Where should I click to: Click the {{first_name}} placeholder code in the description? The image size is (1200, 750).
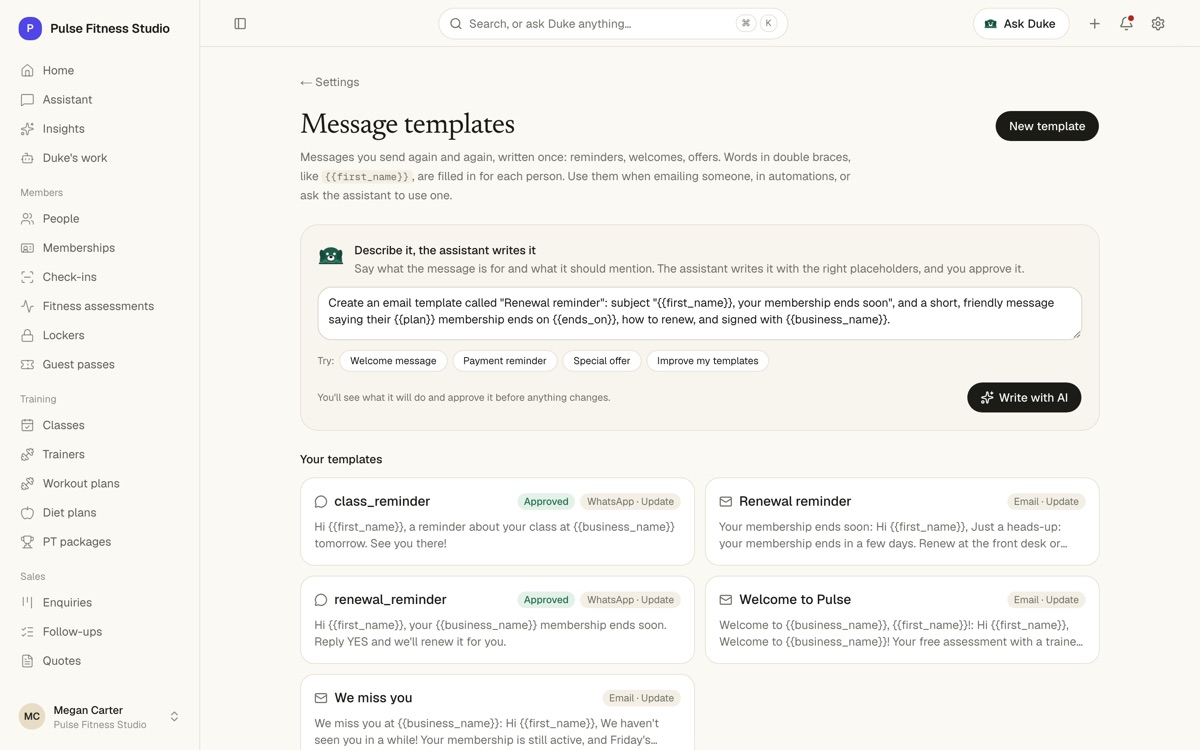(367, 177)
